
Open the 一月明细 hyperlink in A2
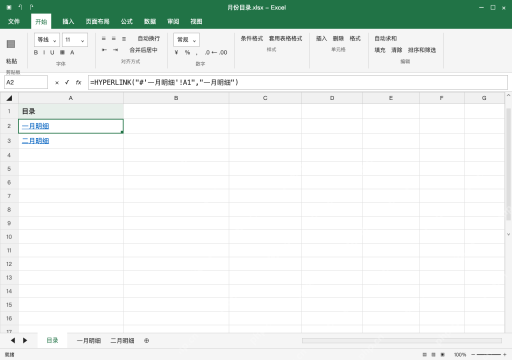35,126
